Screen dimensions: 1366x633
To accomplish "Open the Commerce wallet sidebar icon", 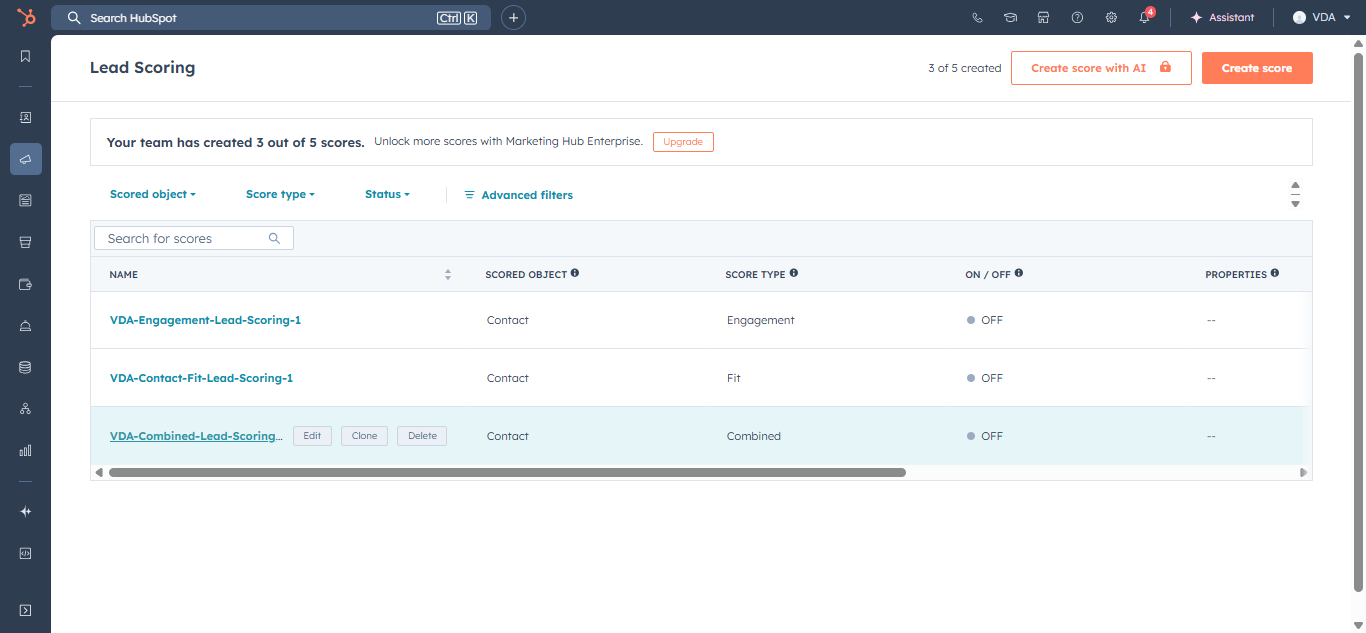I will pyautogui.click(x=26, y=284).
